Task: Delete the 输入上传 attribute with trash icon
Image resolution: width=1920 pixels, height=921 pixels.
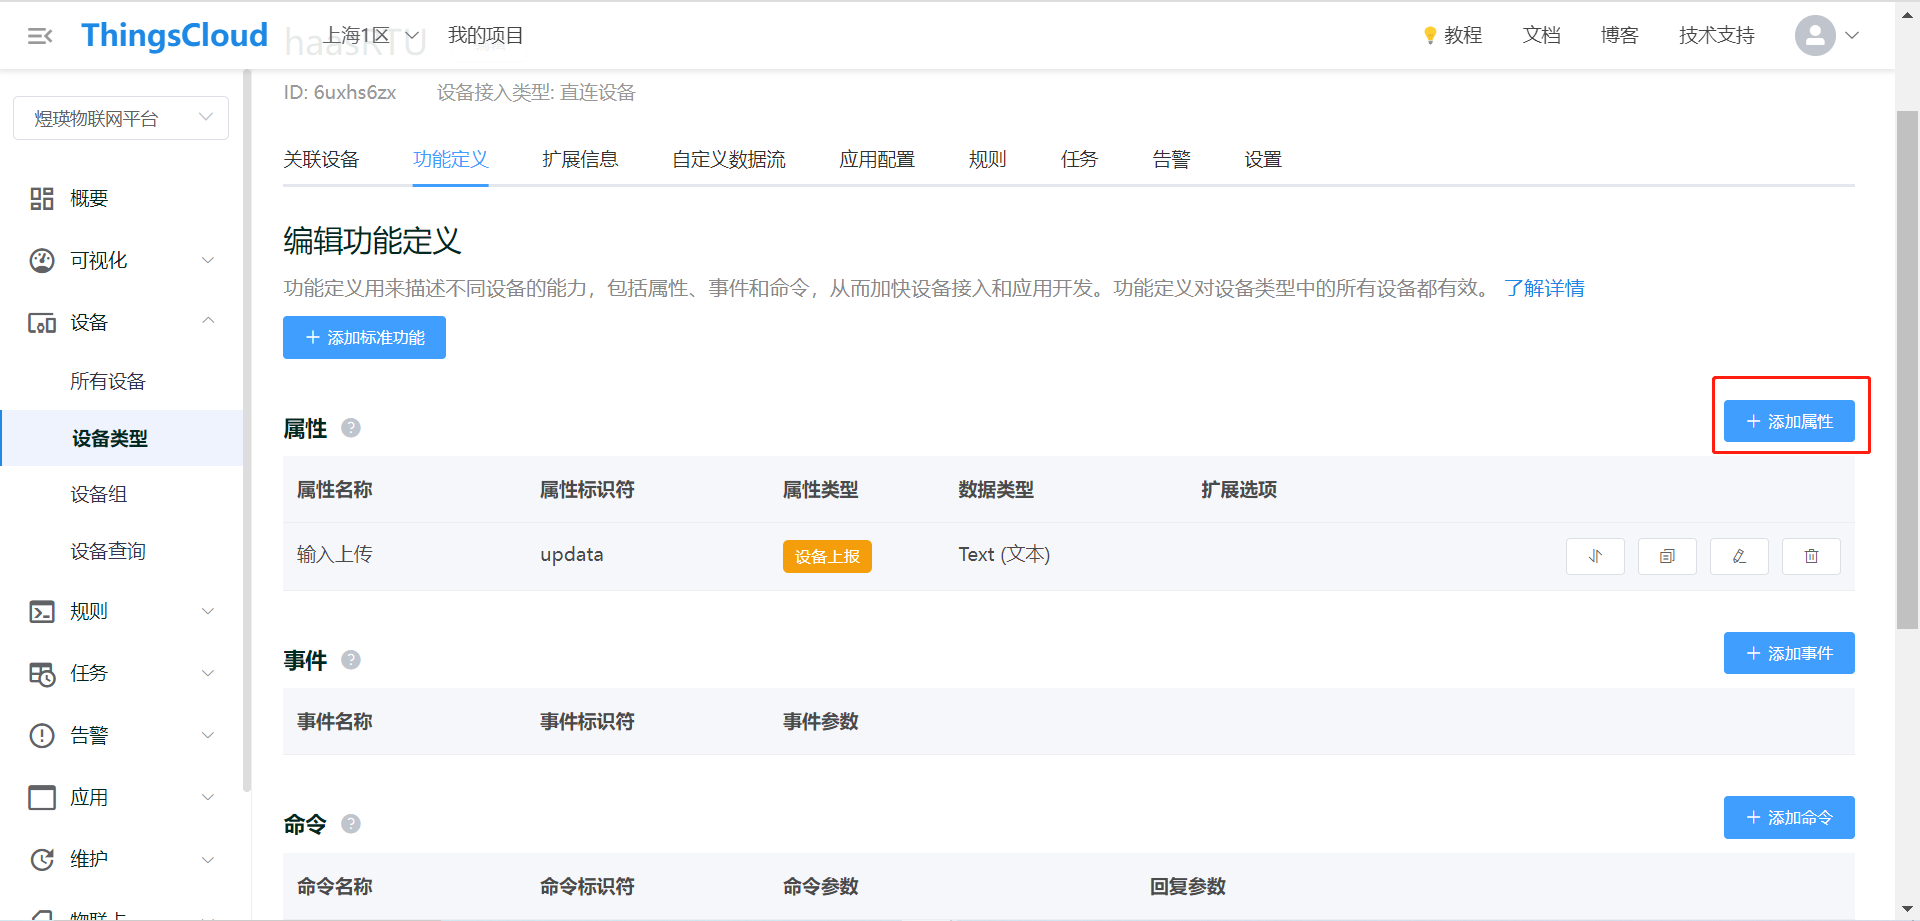Action: tap(1811, 556)
